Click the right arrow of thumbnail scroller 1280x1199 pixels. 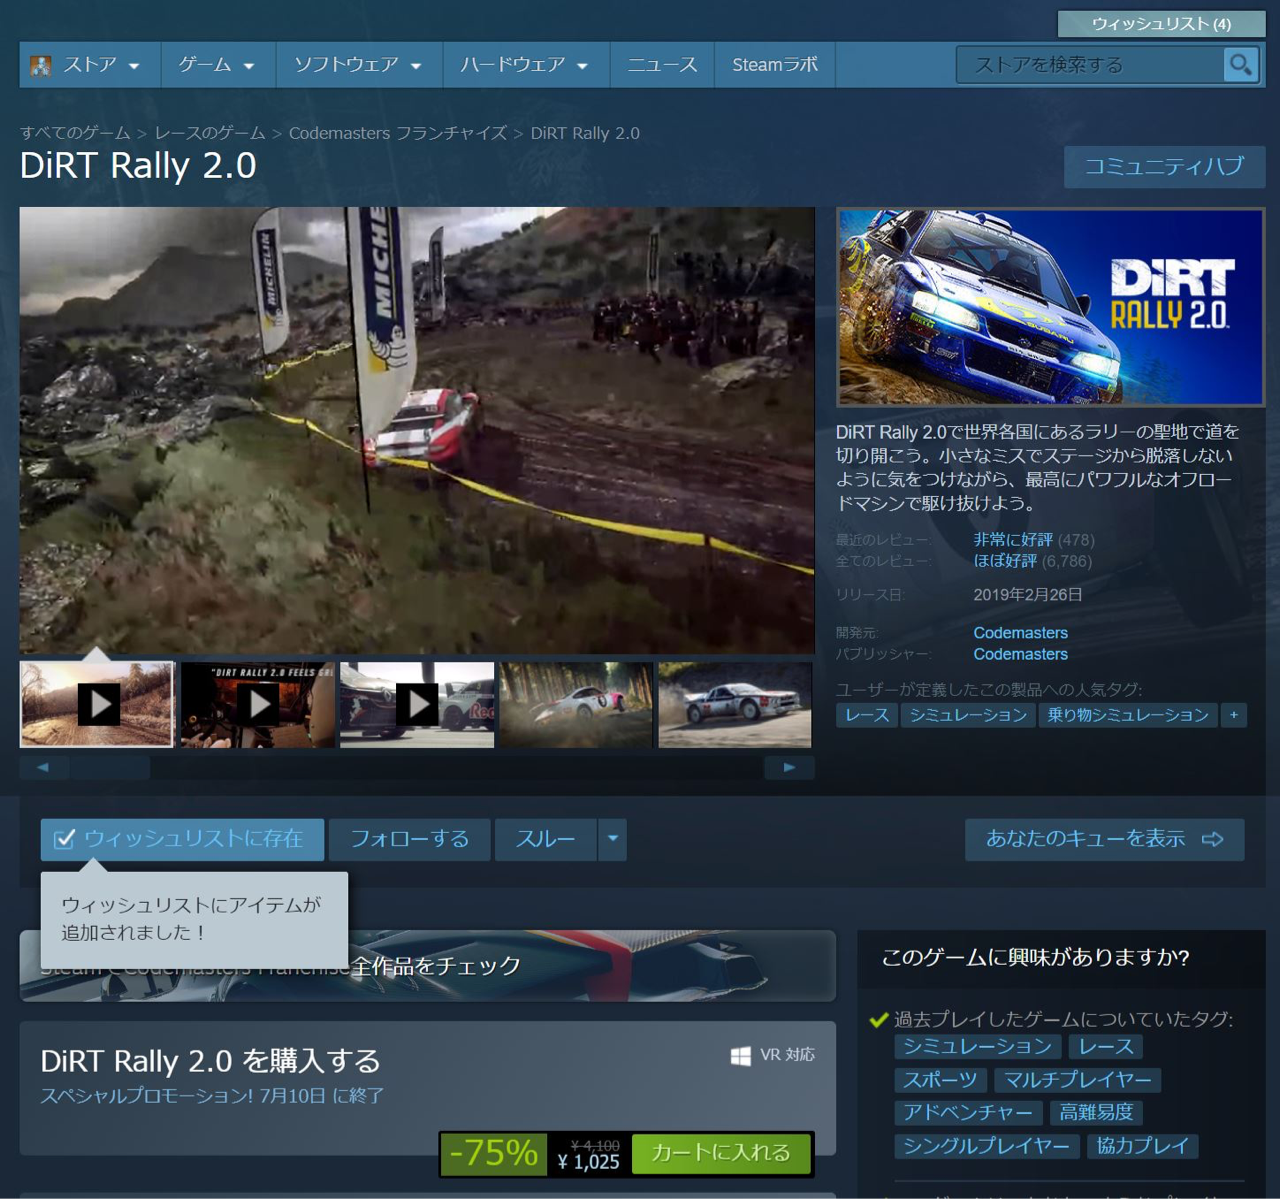point(789,767)
